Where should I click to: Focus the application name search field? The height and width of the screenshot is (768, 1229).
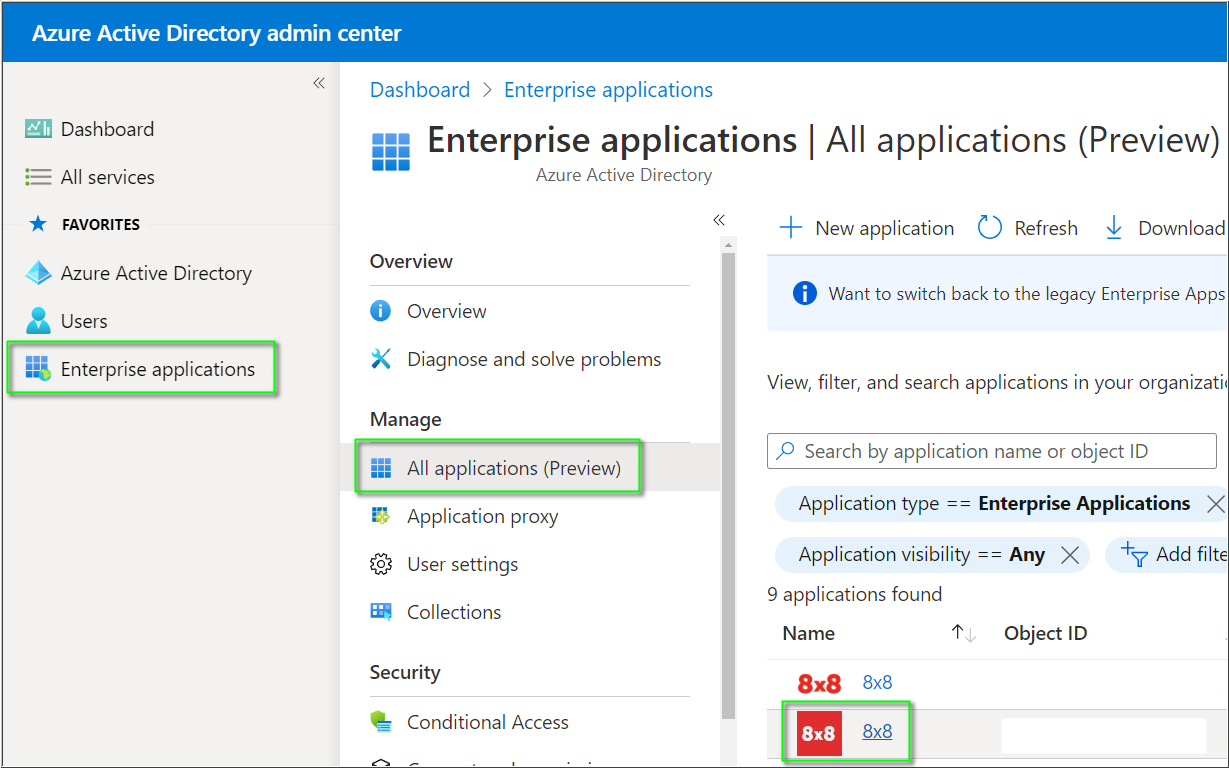point(992,451)
